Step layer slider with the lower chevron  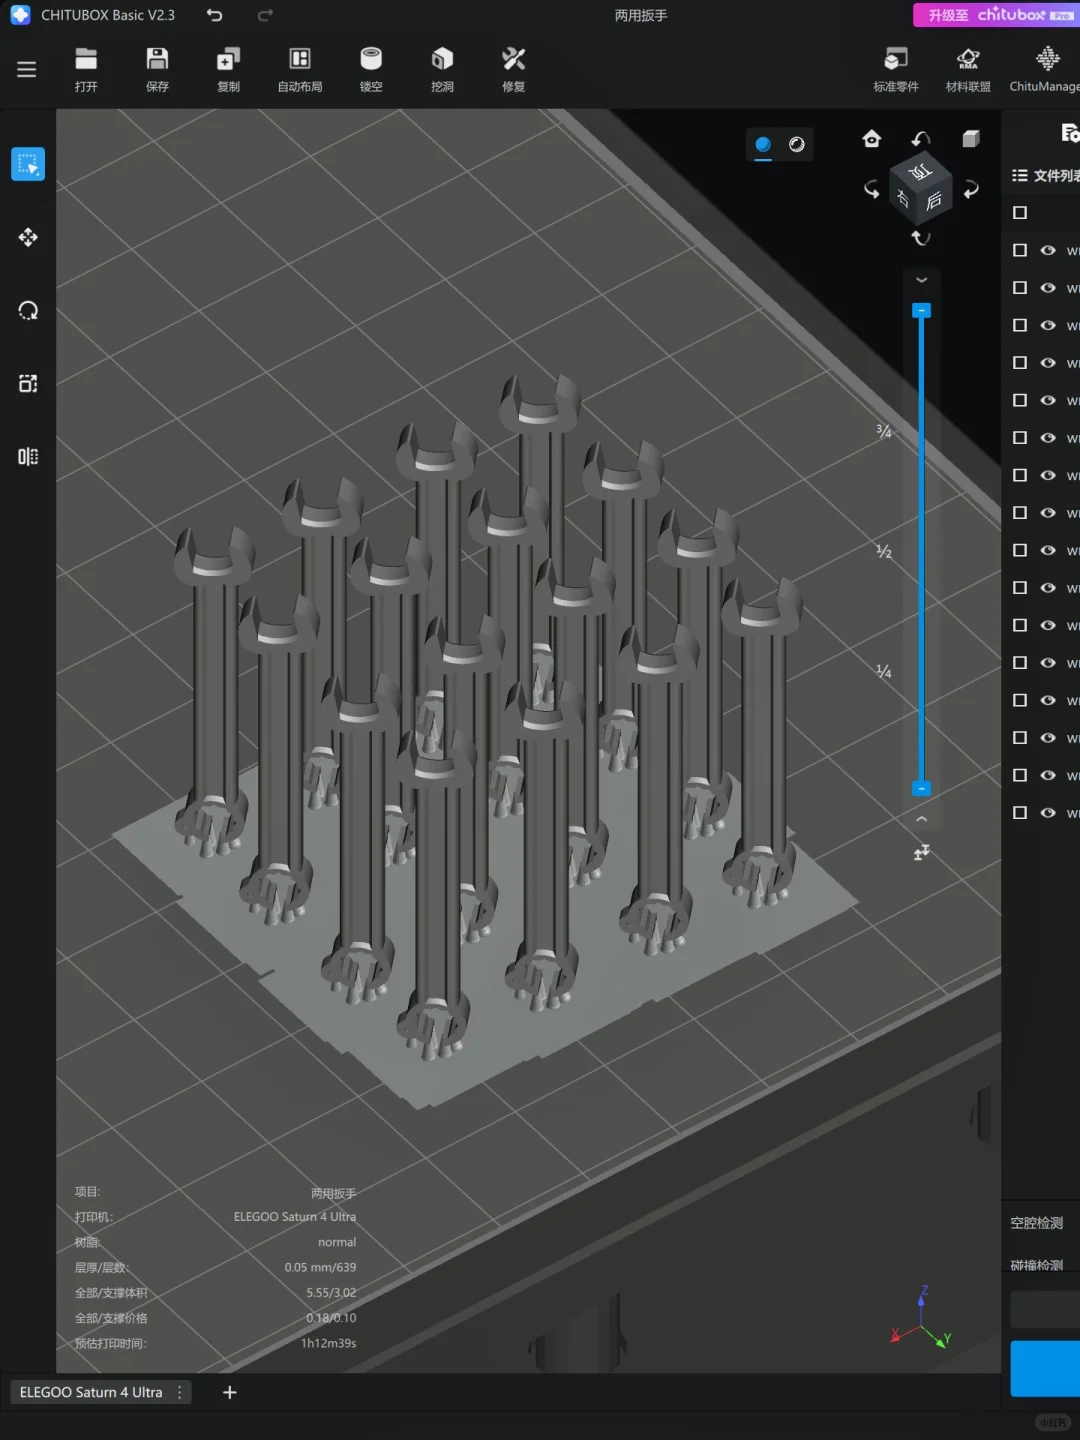[x=922, y=819]
